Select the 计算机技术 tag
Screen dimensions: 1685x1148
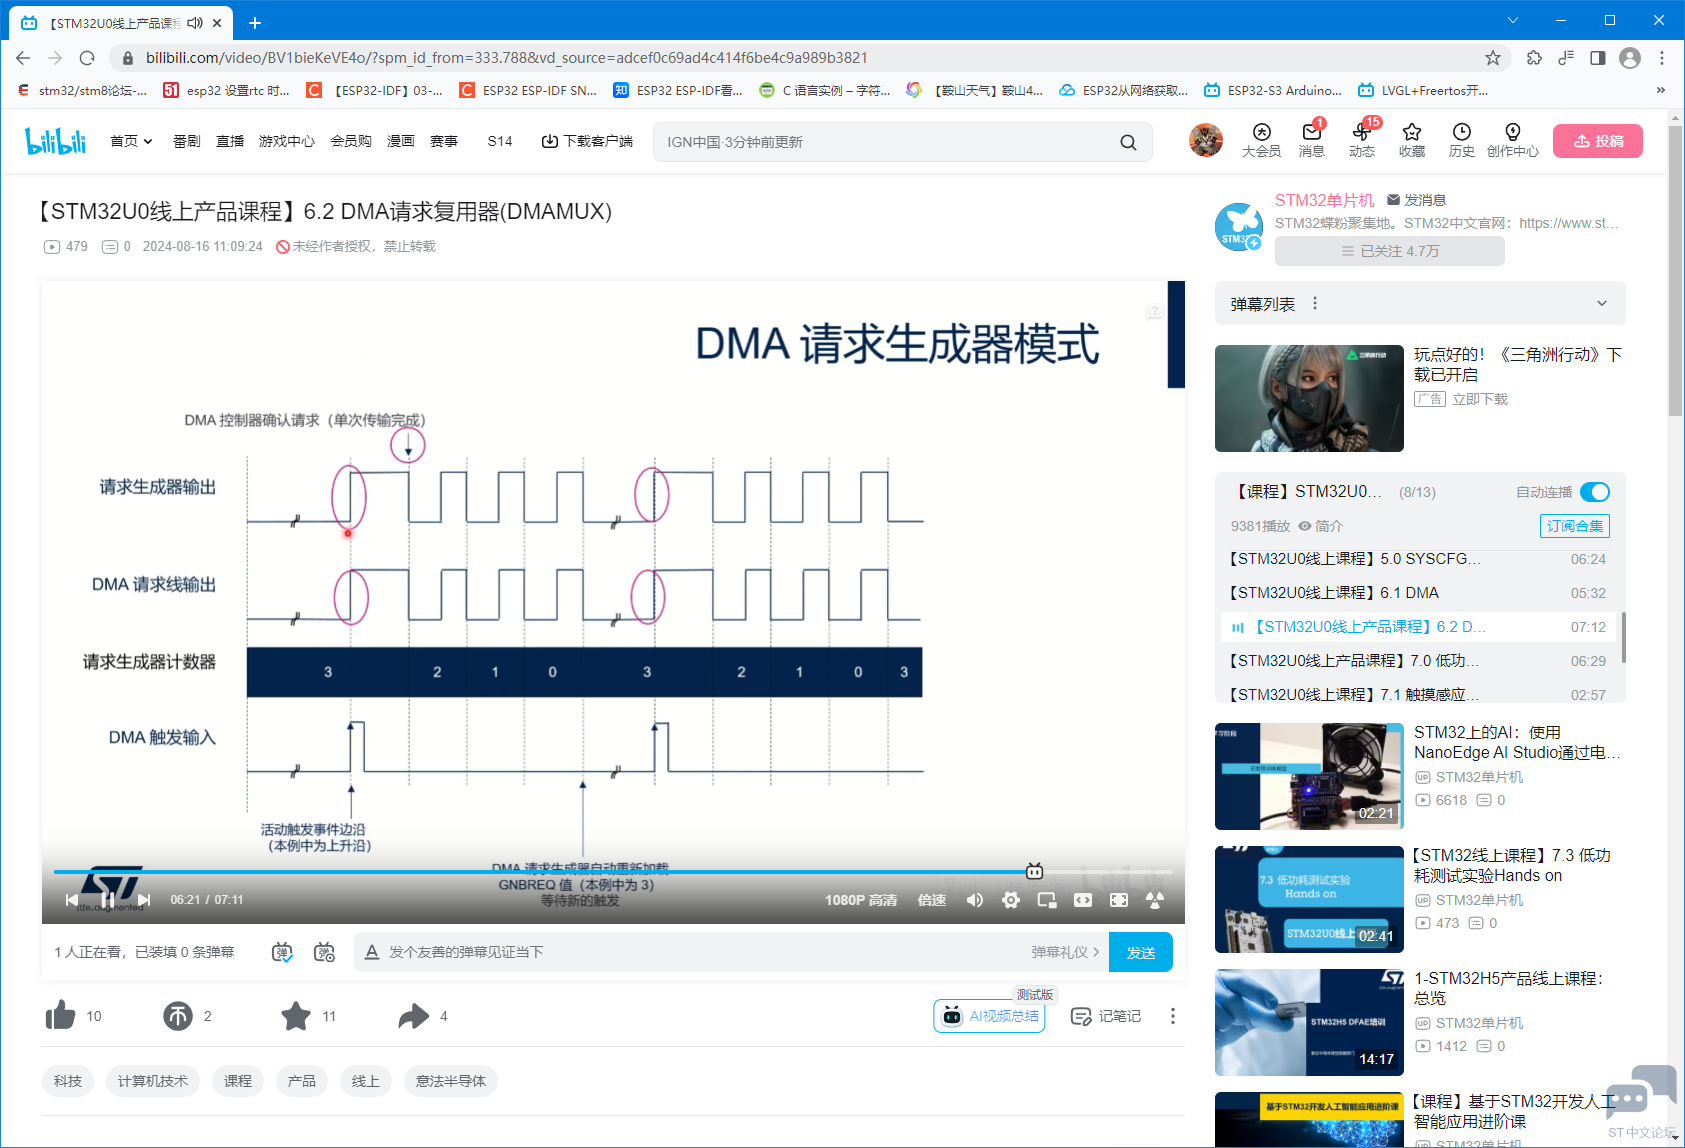[153, 1081]
